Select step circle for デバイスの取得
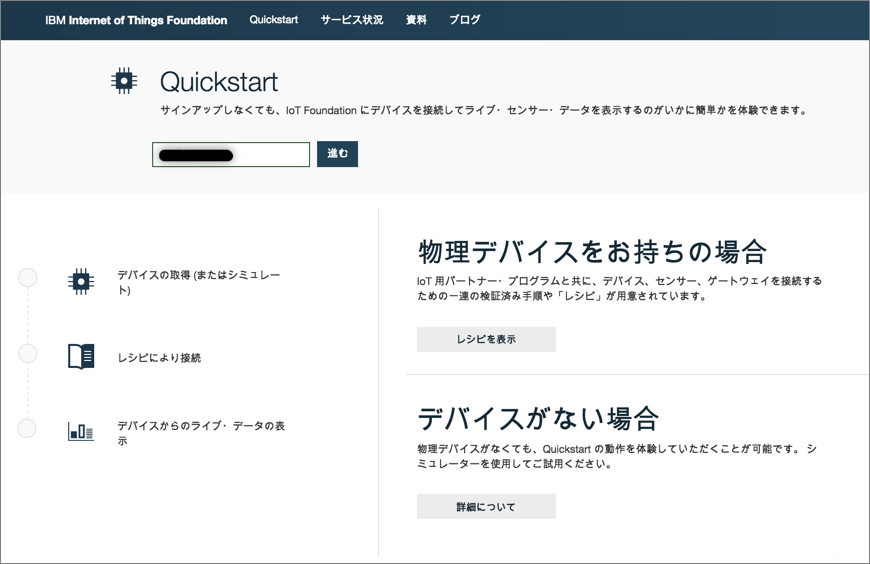This screenshot has width=870, height=564. (x=28, y=277)
